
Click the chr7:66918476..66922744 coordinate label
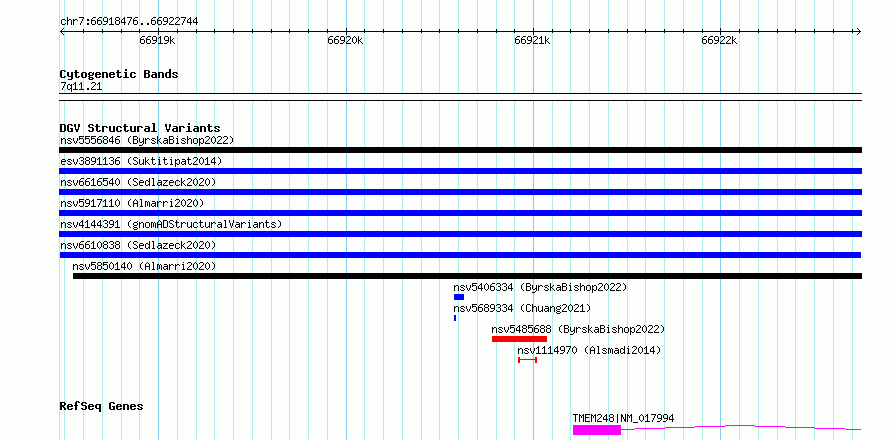[129, 22]
